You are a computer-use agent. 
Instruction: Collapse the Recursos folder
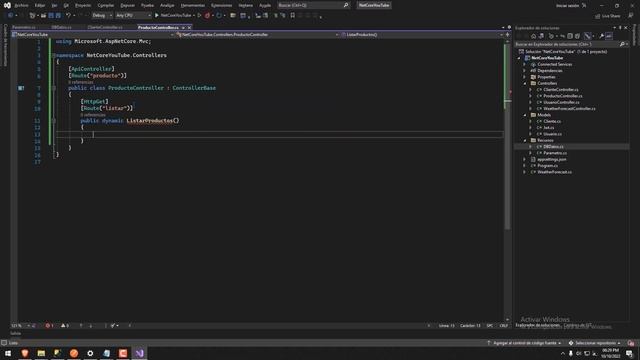coord(525,140)
